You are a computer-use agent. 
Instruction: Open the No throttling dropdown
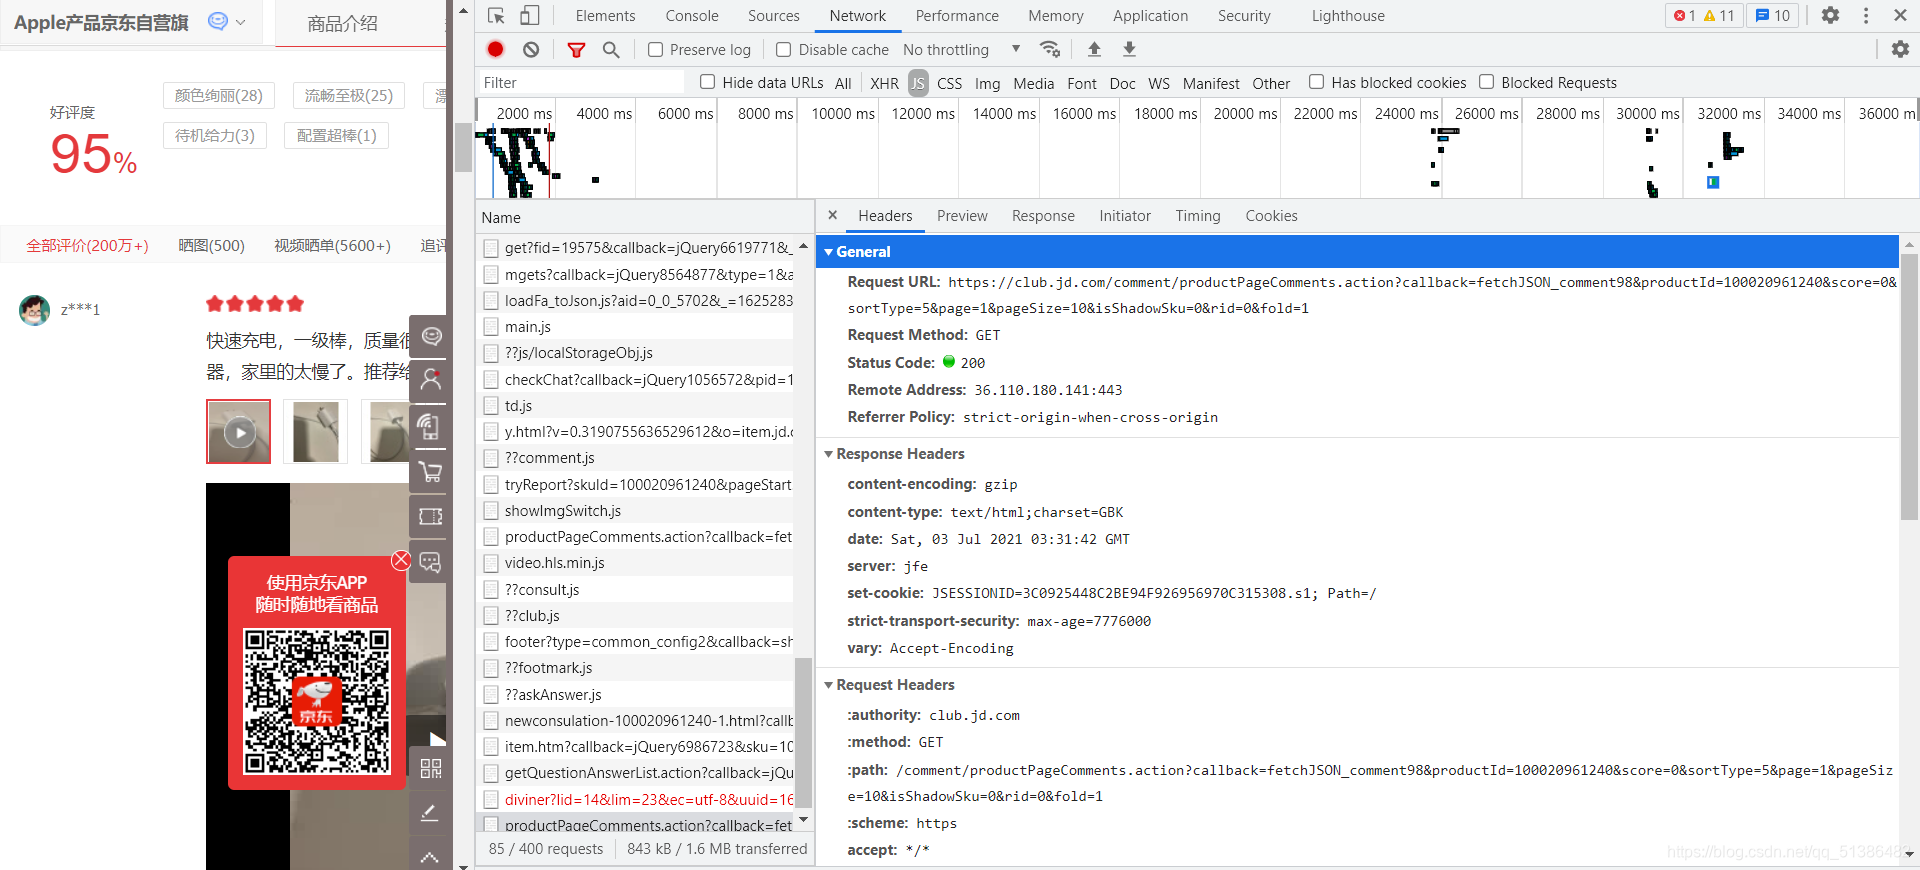[961, 50]
